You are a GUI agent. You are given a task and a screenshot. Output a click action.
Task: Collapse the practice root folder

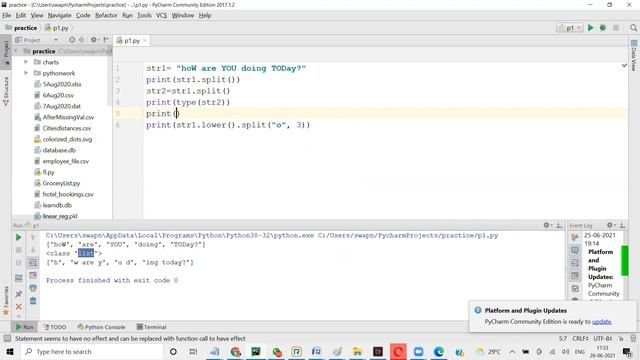[x=16, y=51]
